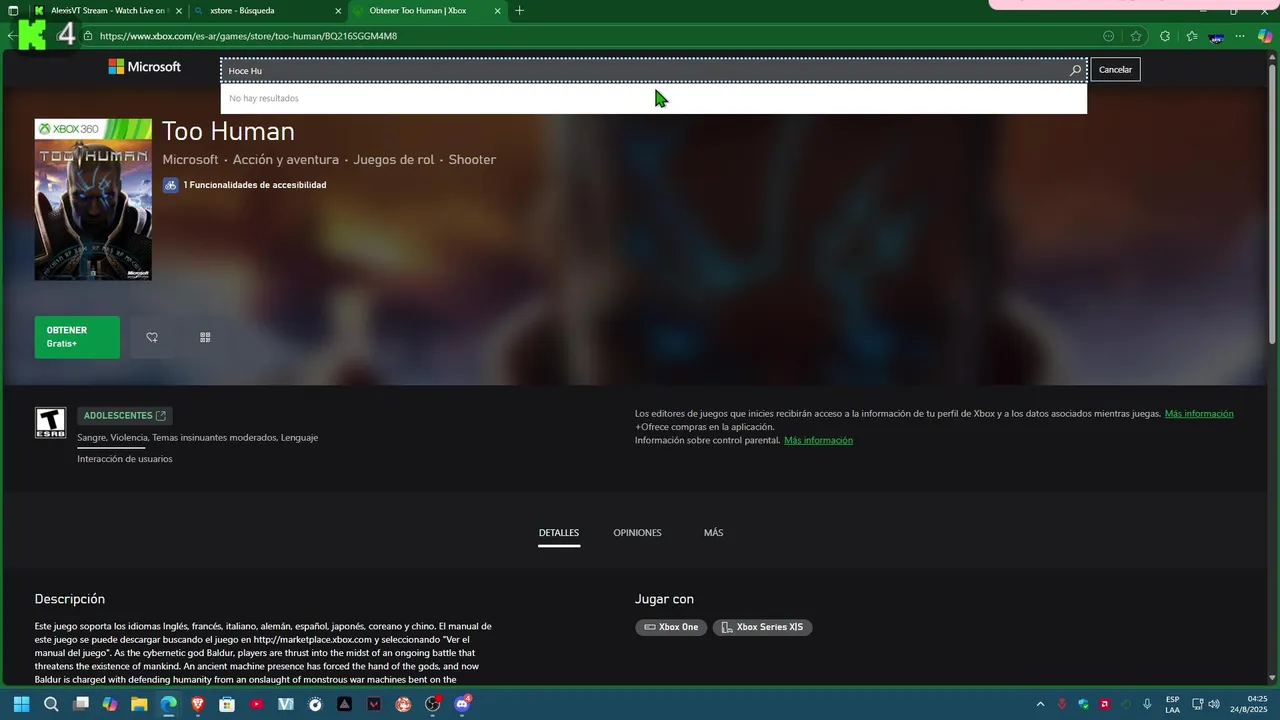The image size is (1280, 720).
Task: Click AMD software tray icon
Action: 1105,704
